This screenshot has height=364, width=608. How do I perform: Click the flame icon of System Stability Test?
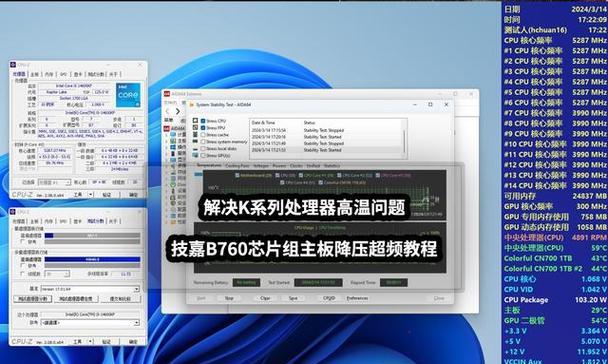pyautogui.click(x=192, y=105)
